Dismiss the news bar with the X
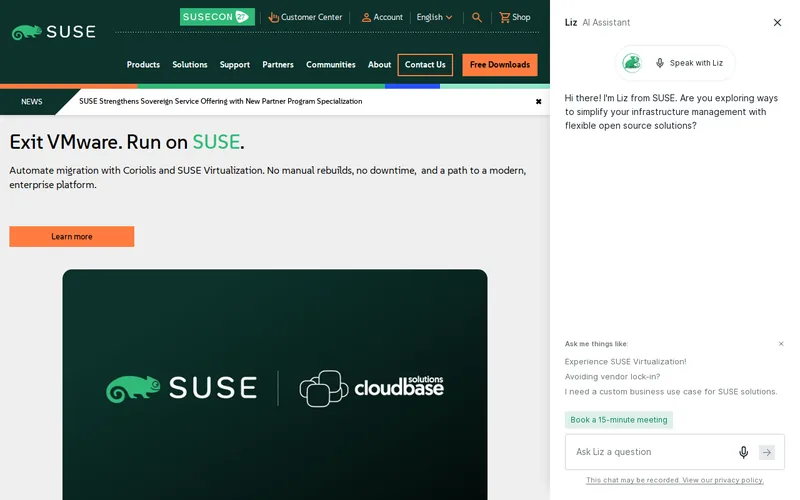The height and width of the screenshot is (500, 800). (x=538, y=102)
